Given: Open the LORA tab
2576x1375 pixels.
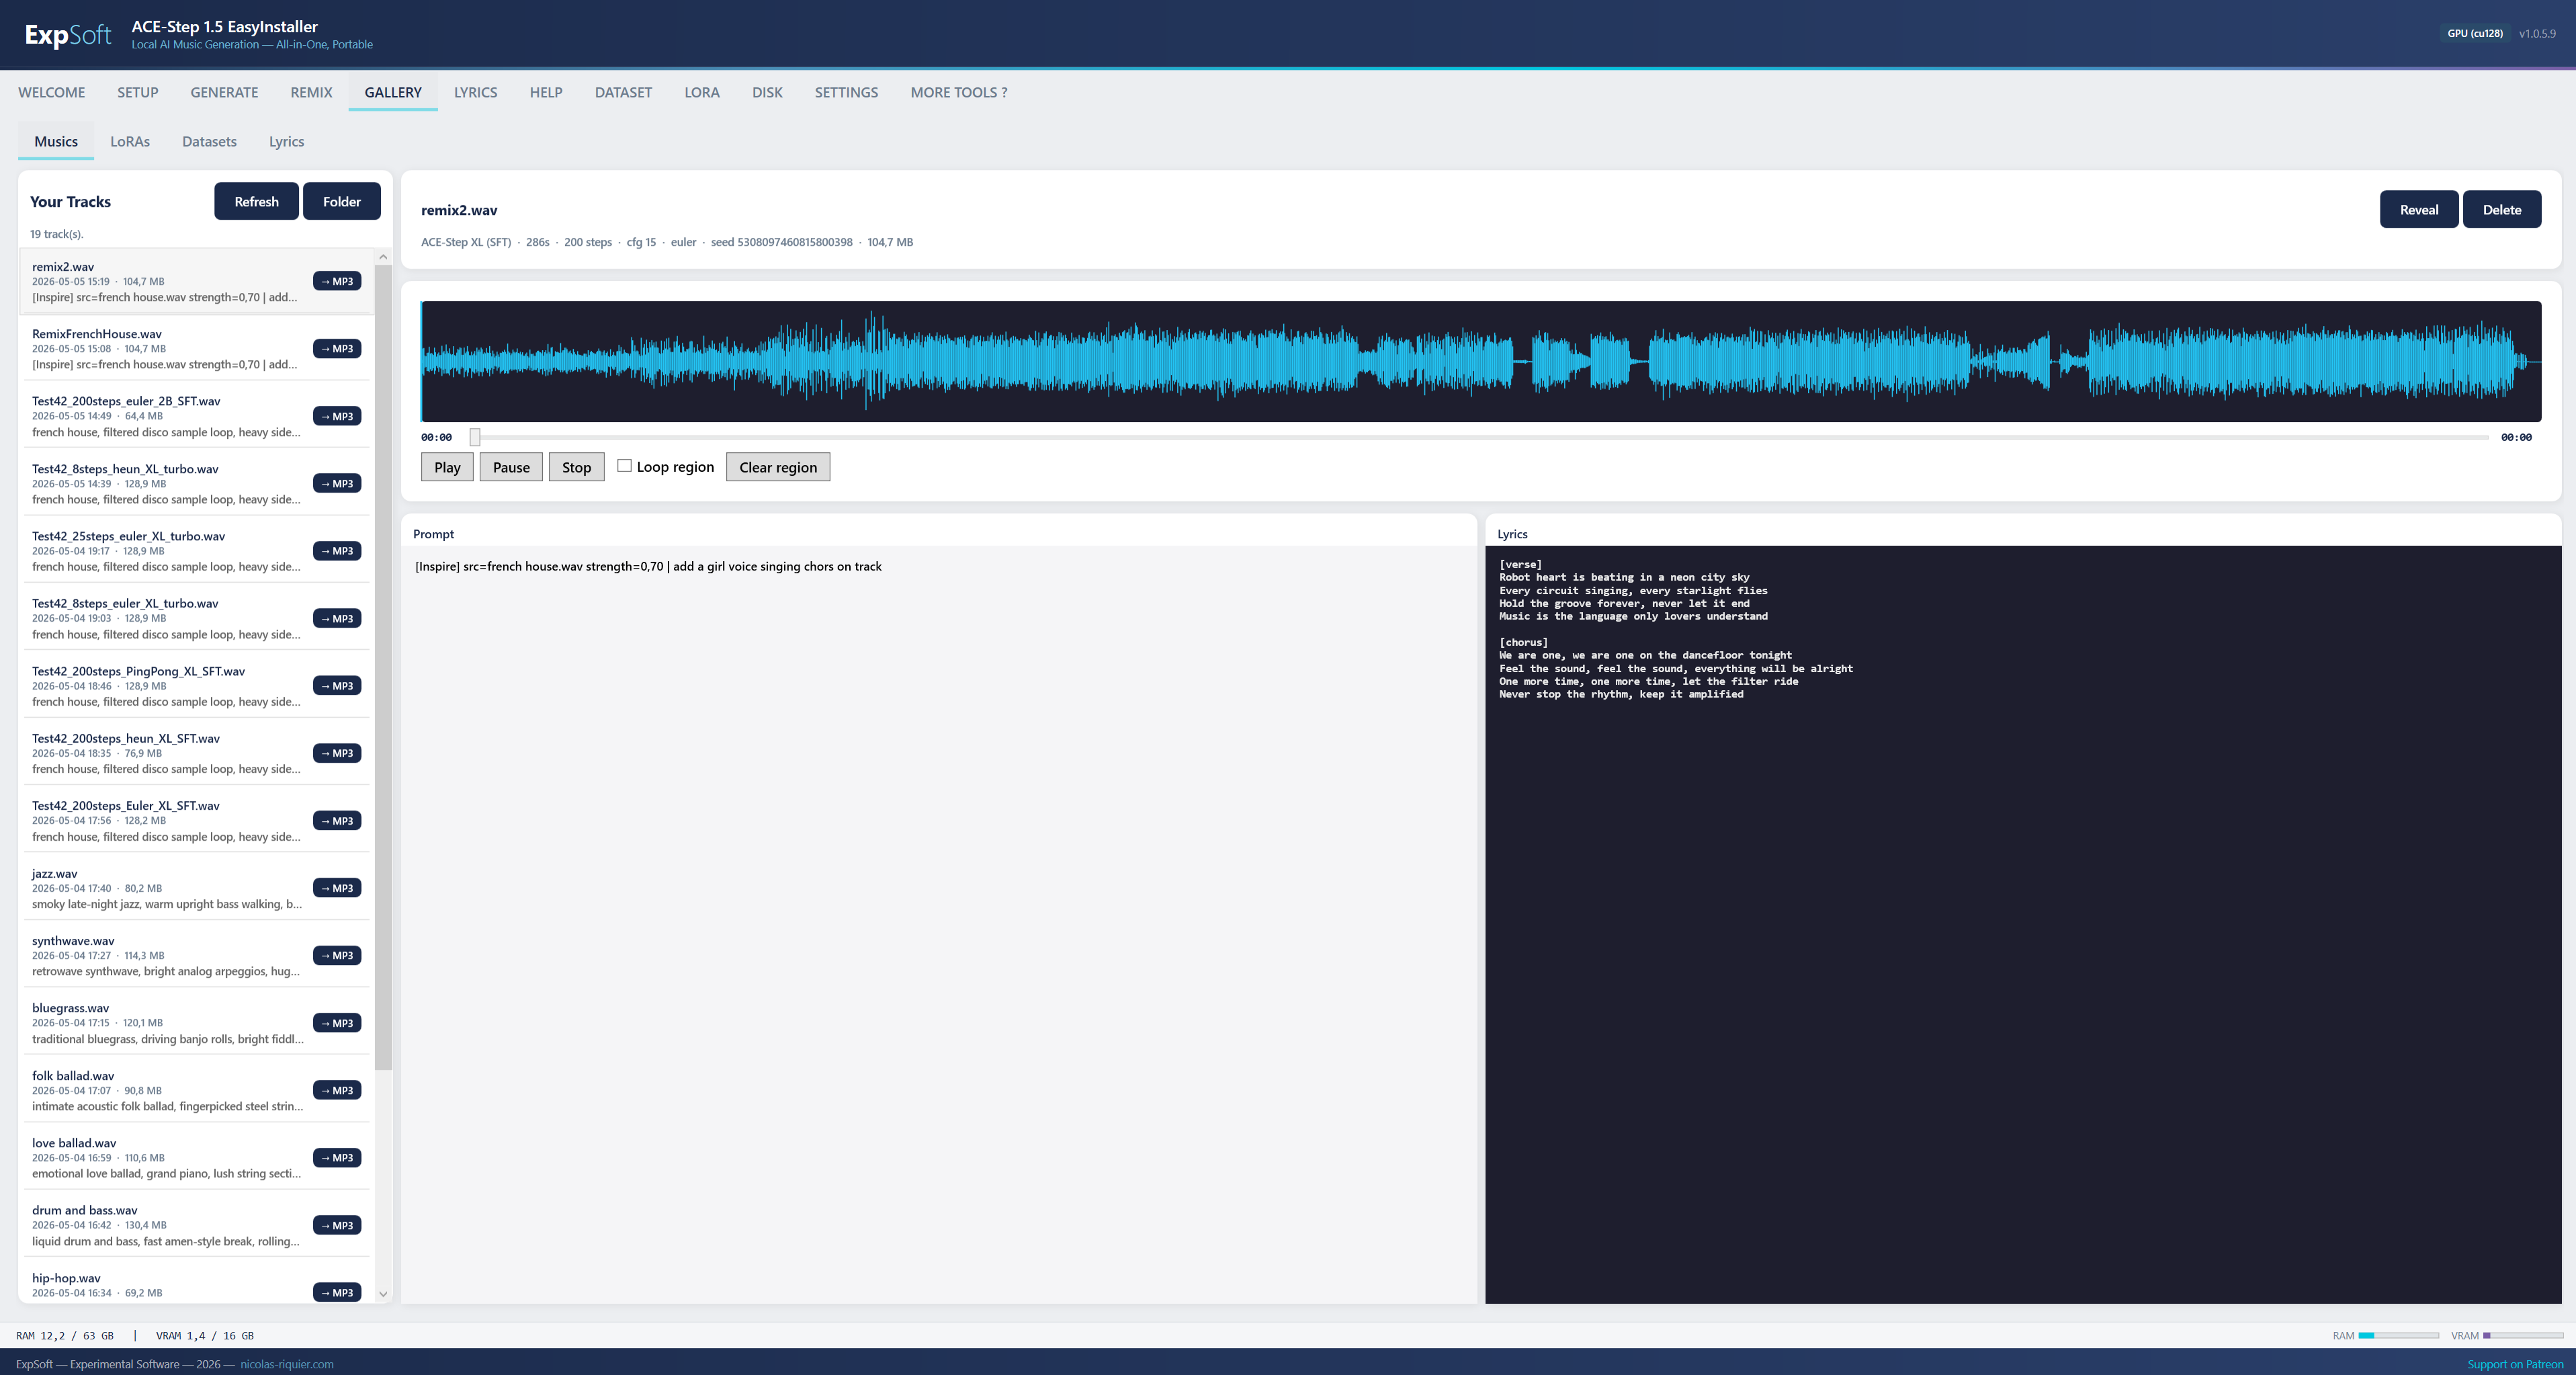Looking at the screenshot, I should [702, 92].
